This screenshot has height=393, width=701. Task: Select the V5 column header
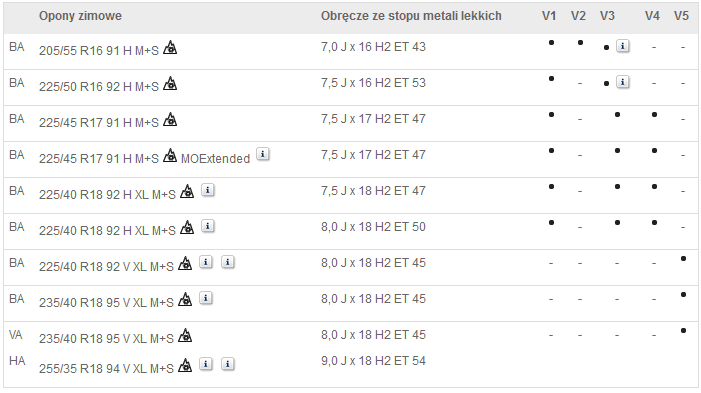point(681,16)
